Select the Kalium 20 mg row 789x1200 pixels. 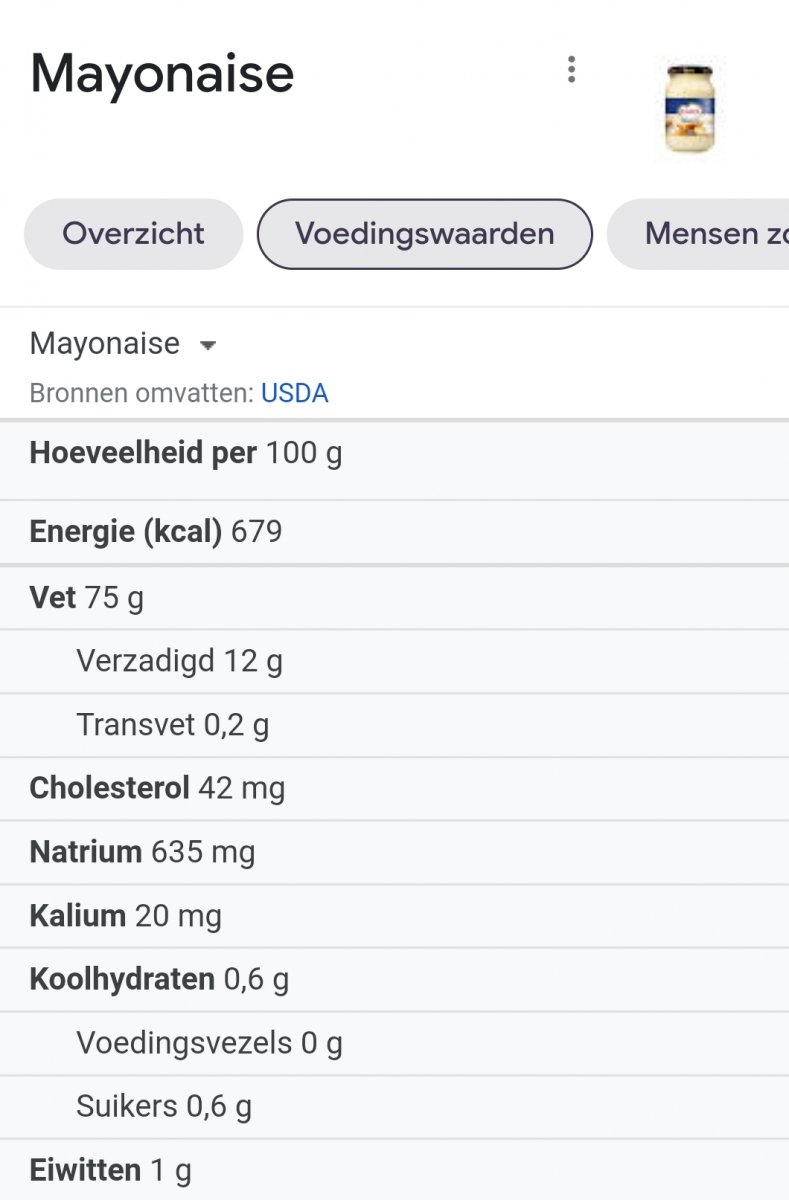(126, 916)
